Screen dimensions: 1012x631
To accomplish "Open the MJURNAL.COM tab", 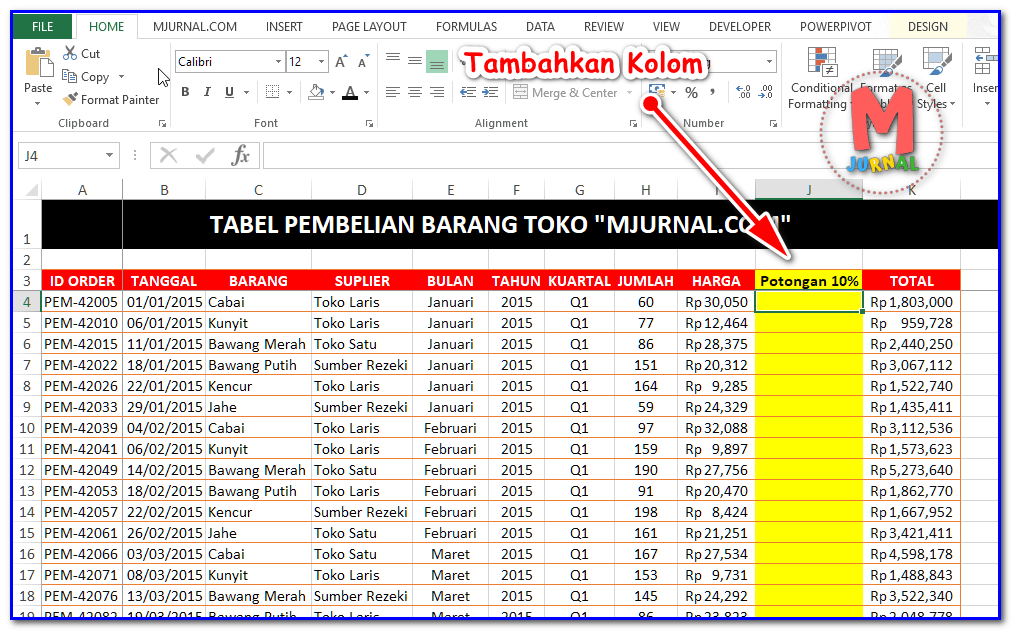I will pyautogui.click(x=195, y=26).
